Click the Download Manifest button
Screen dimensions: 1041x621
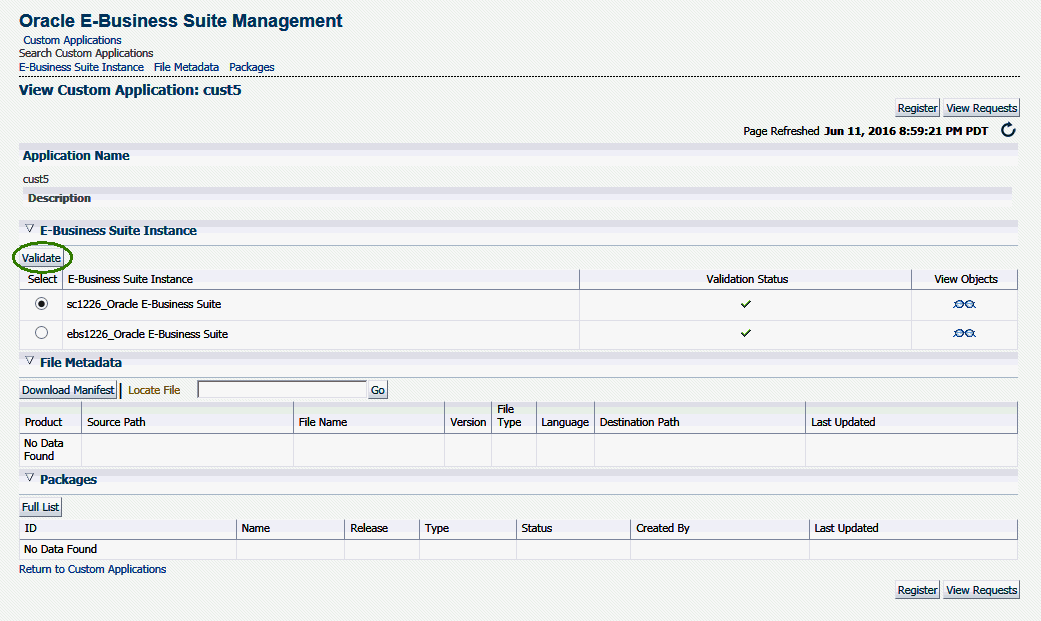point(68,390)
